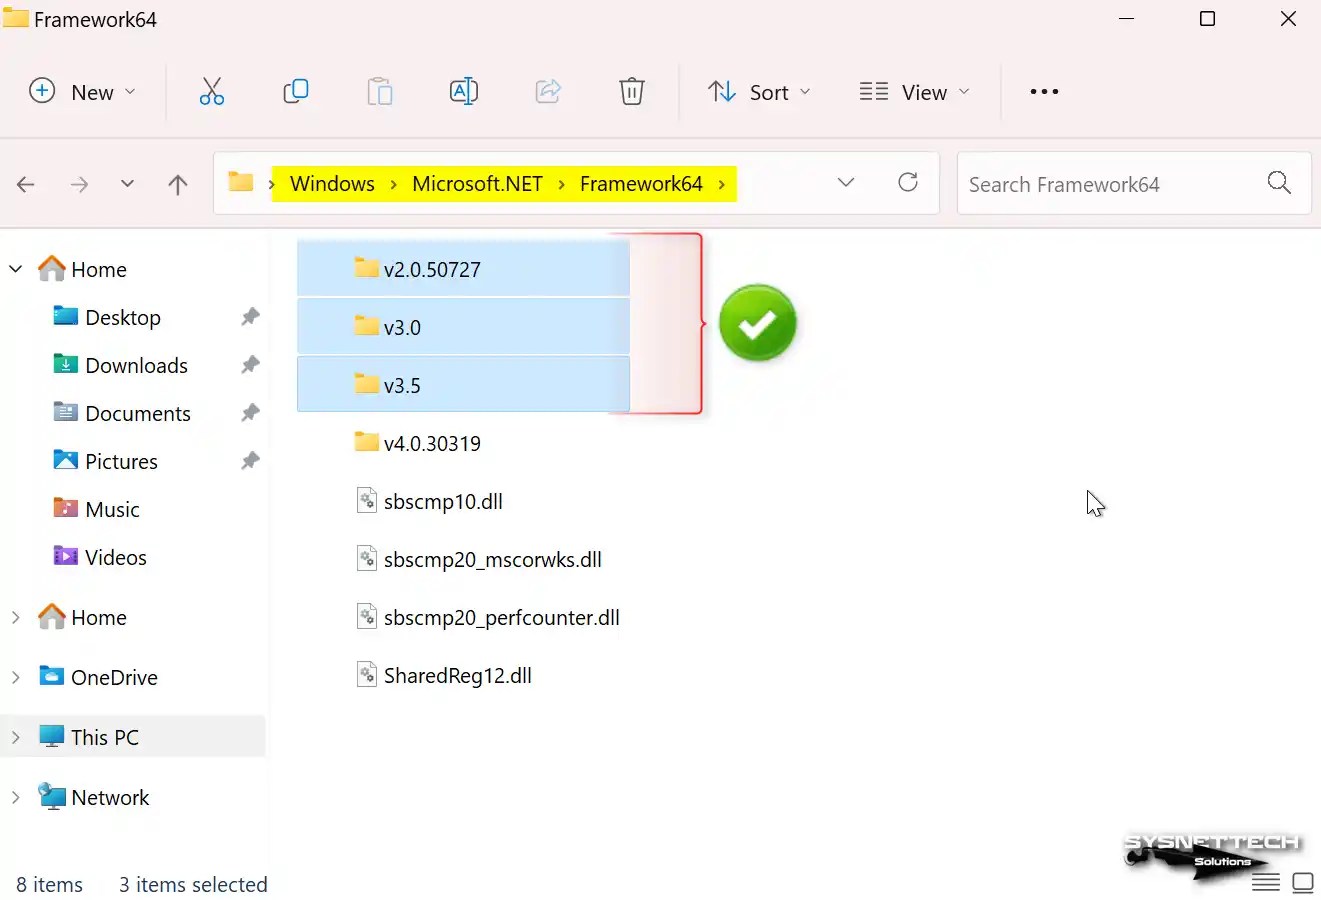Click chevron between Windows and Microsoft.NET
This screenshot has width=1321, height=900.
coord(393,184)
